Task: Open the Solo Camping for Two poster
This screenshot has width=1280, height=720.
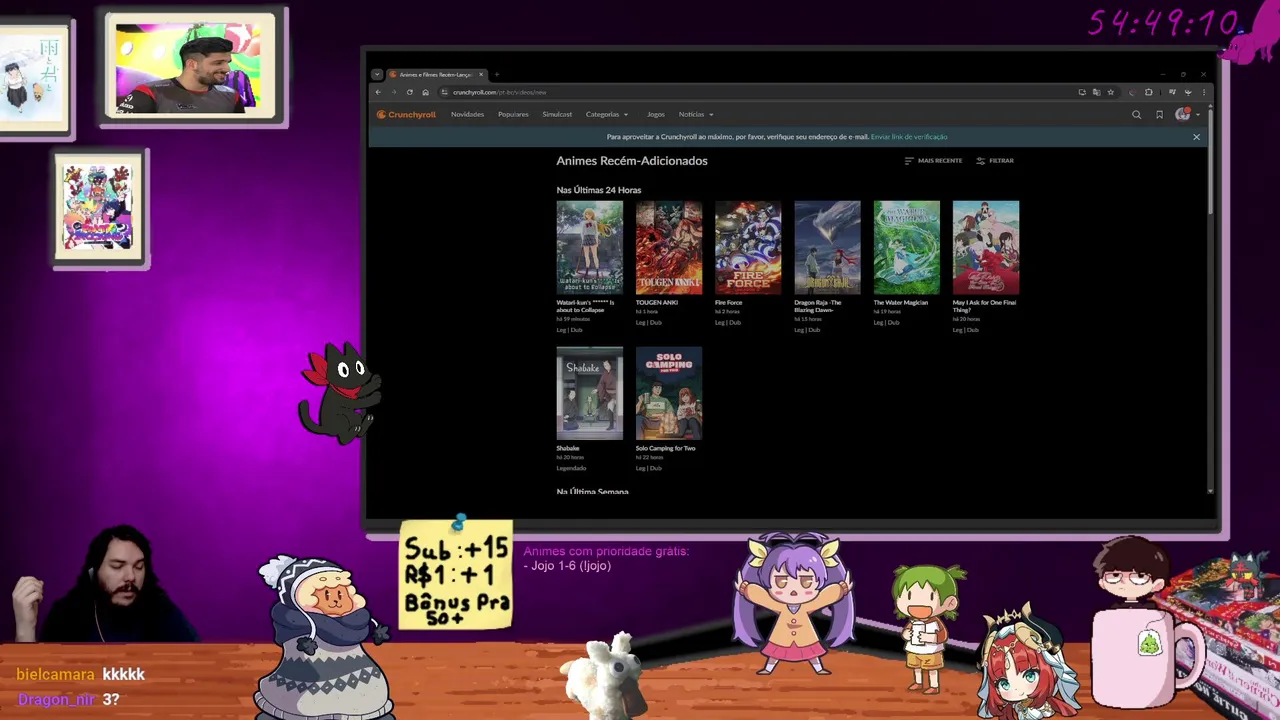Action: point(669,393)
